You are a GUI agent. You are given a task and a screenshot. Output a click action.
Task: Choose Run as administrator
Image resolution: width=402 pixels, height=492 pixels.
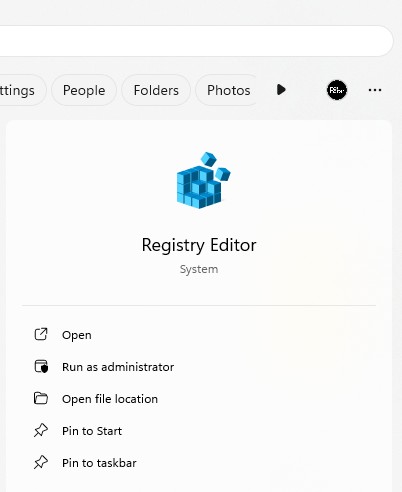tap(118, 367)
